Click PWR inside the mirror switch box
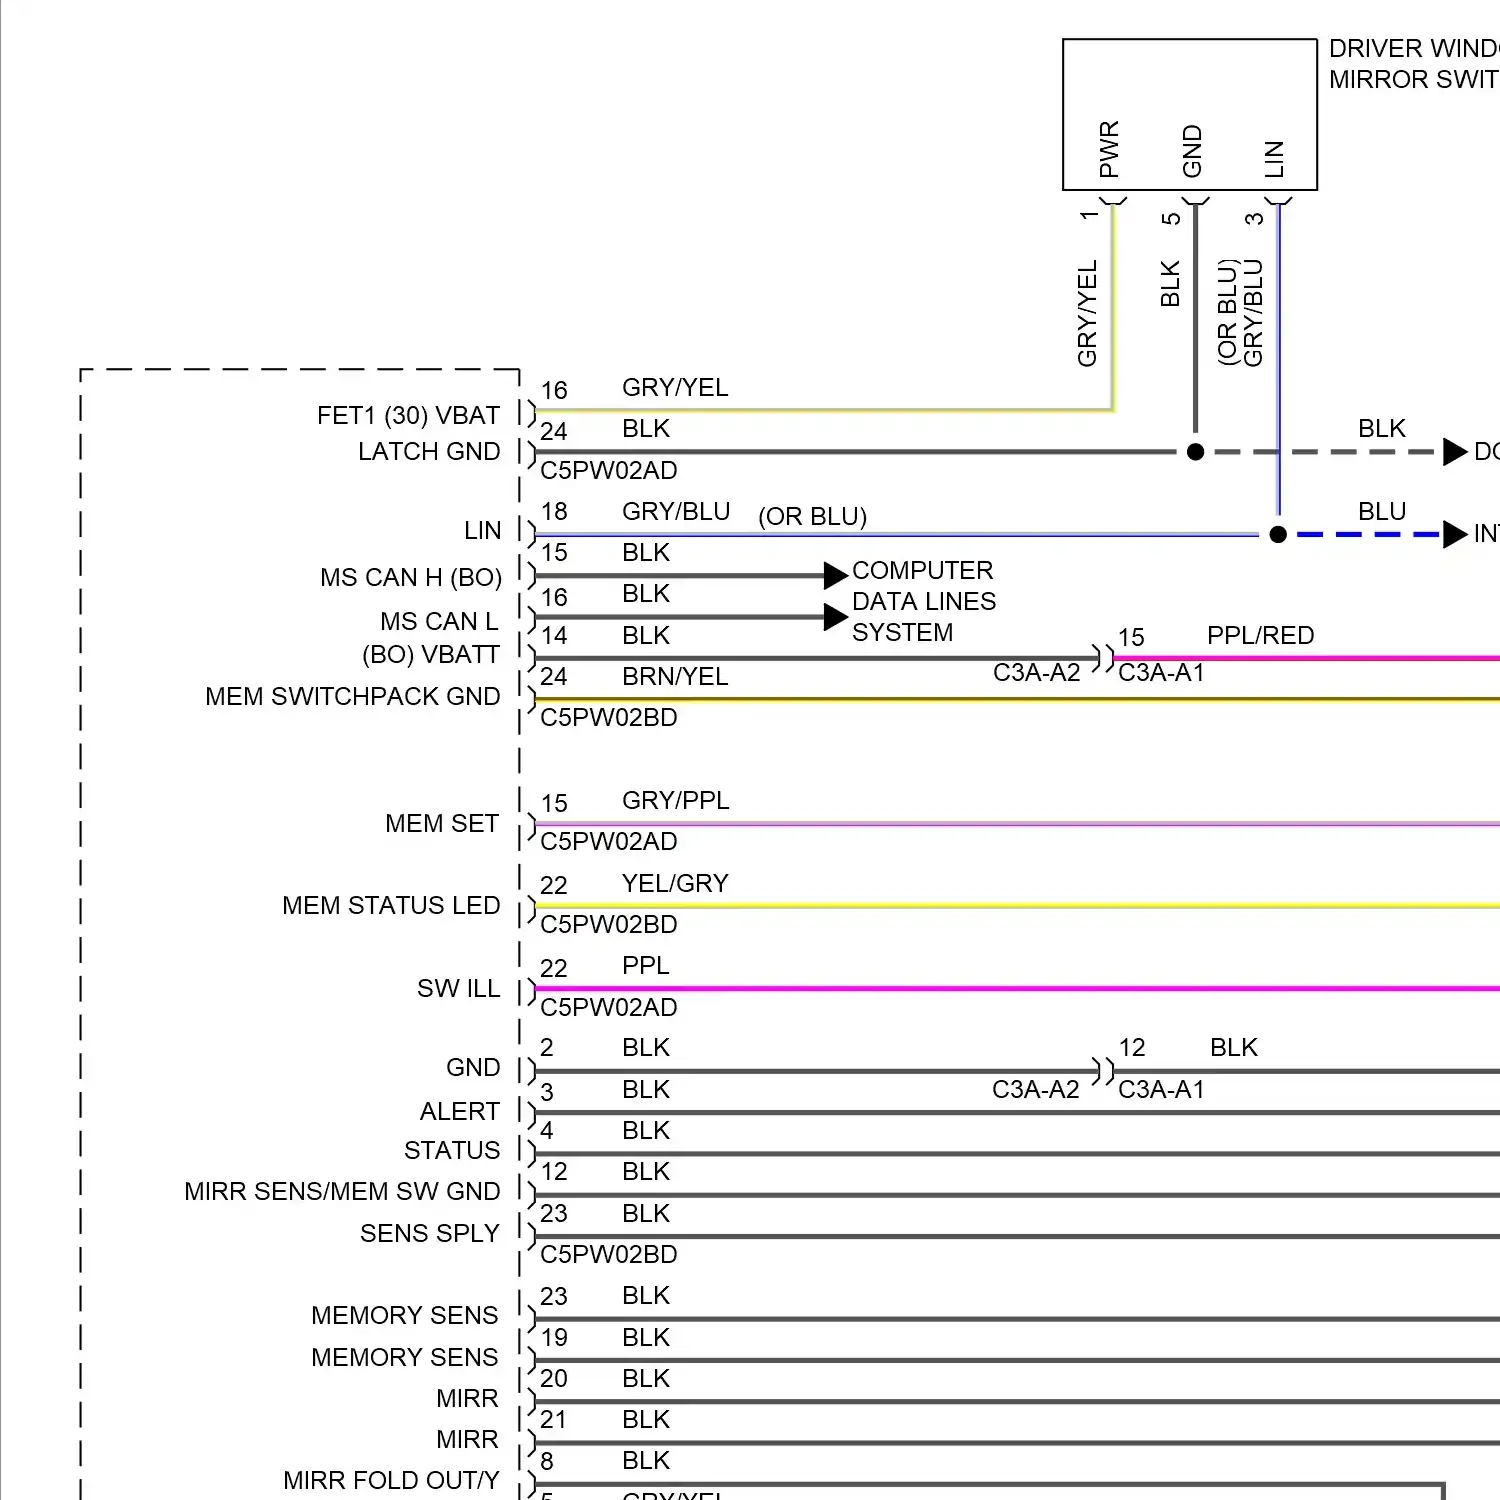 tap(1109, 149)
